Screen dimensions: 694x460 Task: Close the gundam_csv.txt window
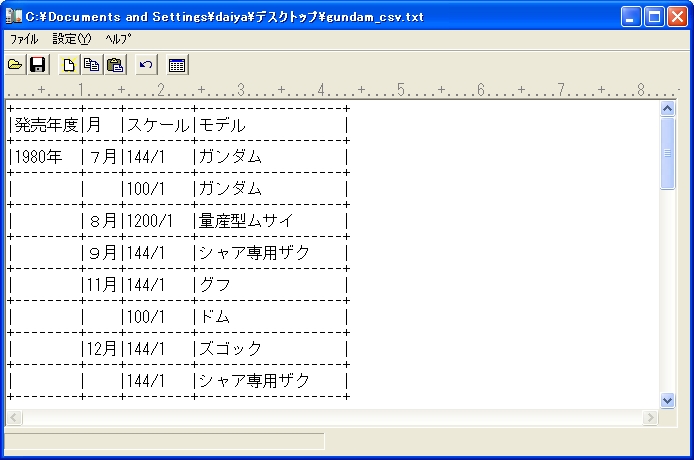click(x=677, y=17)
